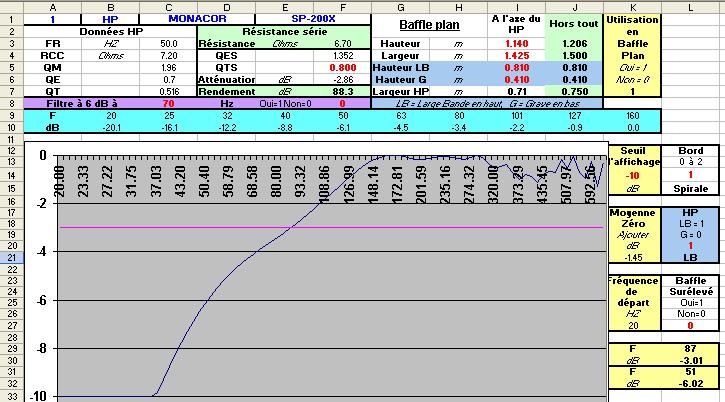The width and height of the screenshot is (725, 402).
Task: Select series resistance value 6.70
Action: [343, 43]
